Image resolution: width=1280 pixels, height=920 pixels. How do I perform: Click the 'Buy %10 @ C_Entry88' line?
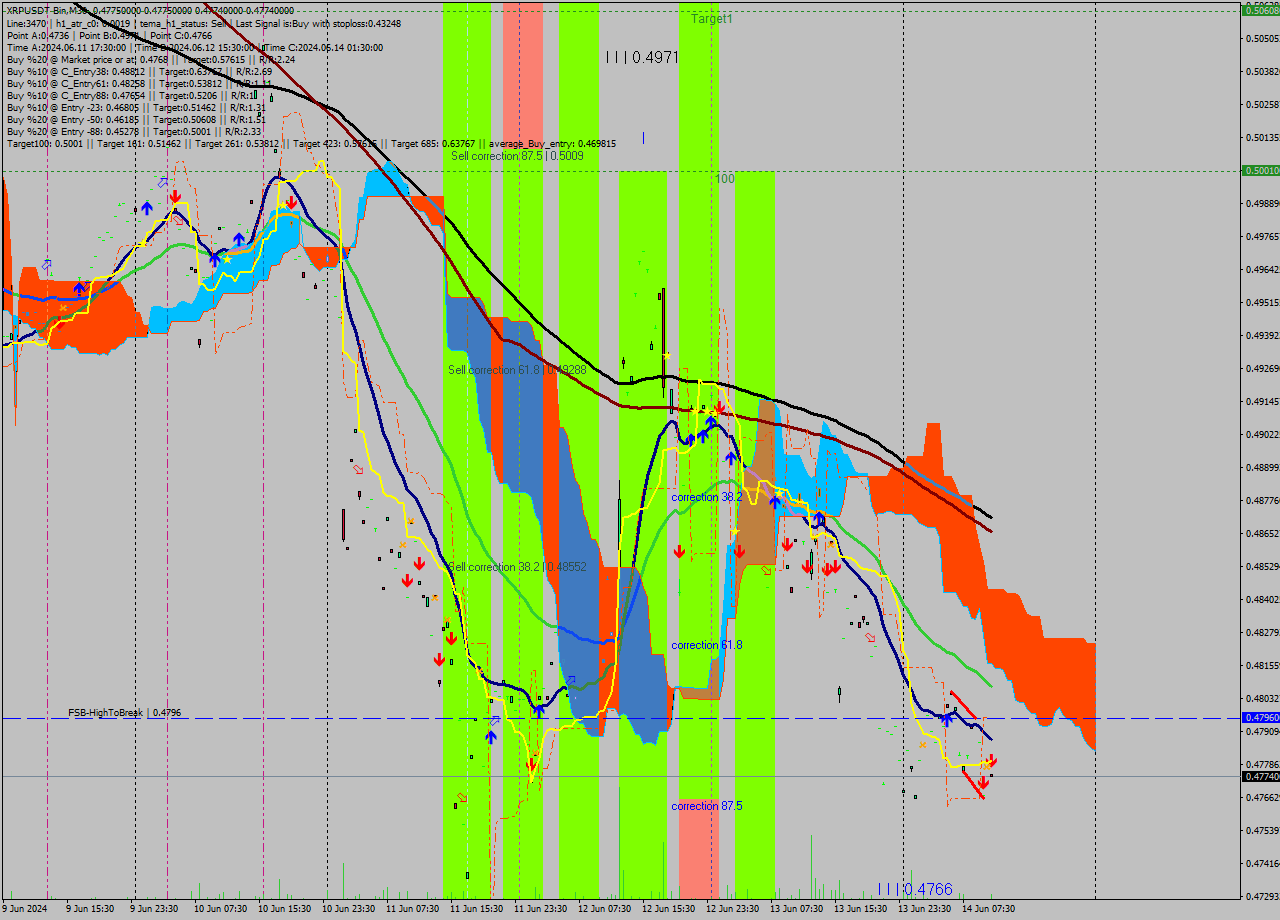[x=132, y=96]
